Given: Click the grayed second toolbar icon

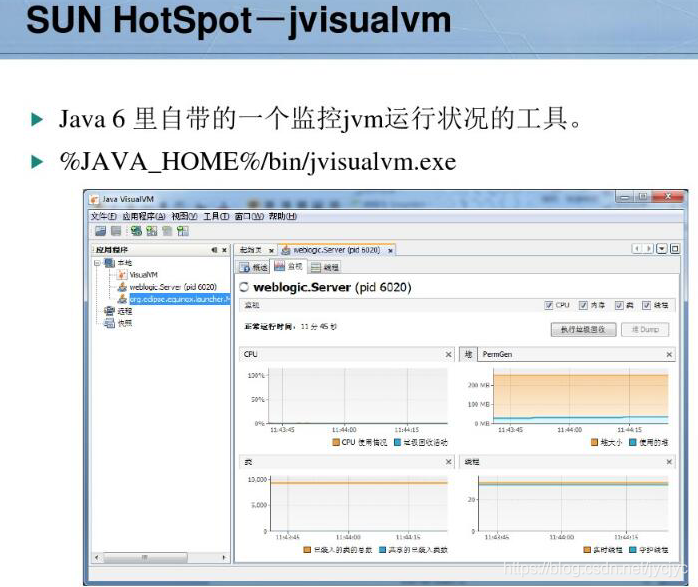Looking at the screenshot, I should [x=116, y=231].
